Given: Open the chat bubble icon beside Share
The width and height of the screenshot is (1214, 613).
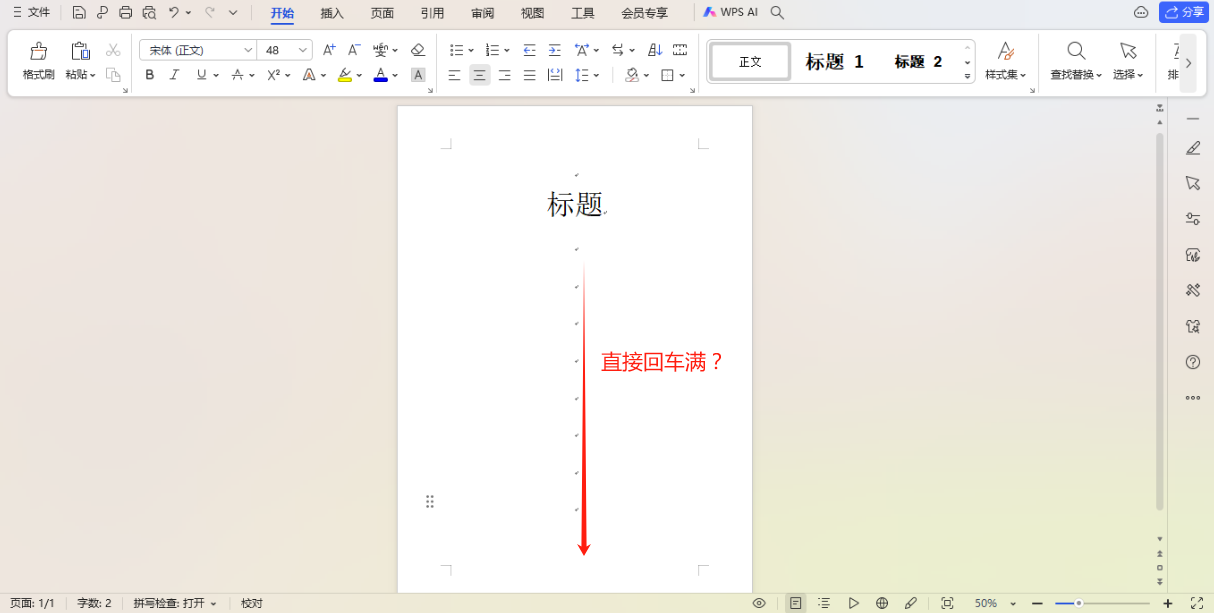Looking at the screenshot, I should click(1141, 12).
